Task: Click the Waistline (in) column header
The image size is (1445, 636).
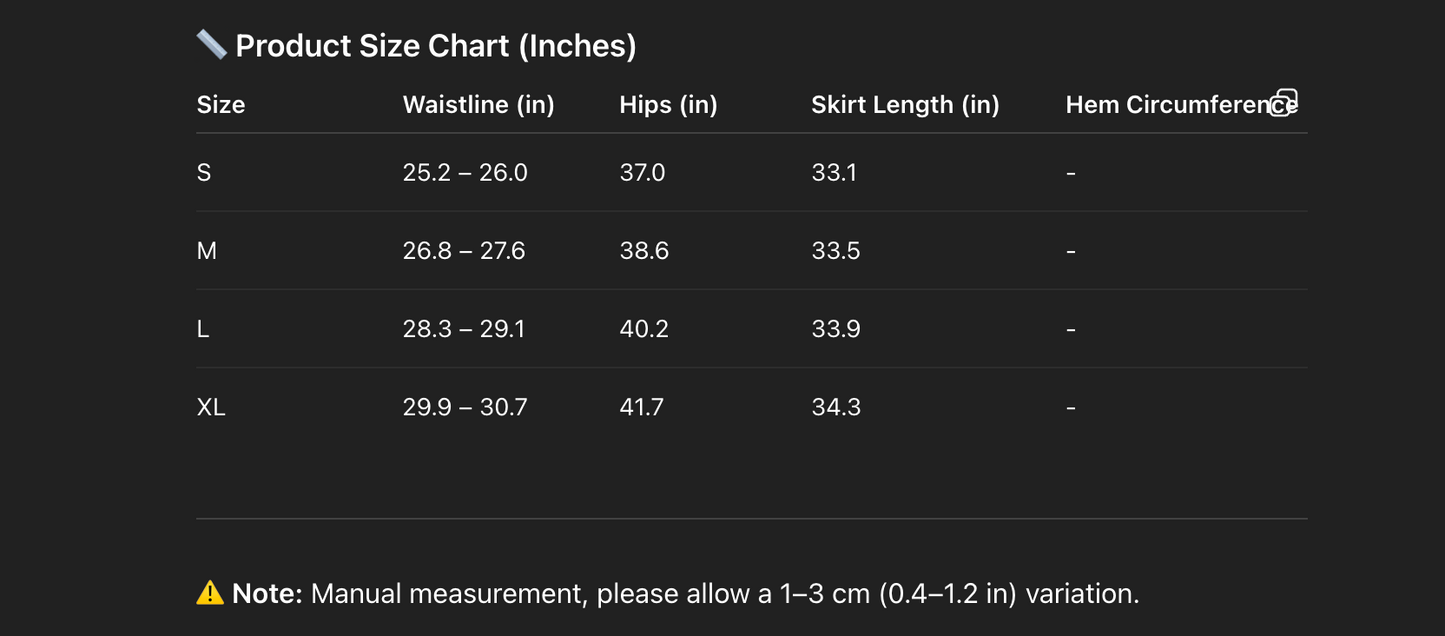Action: tap(478, 105)
